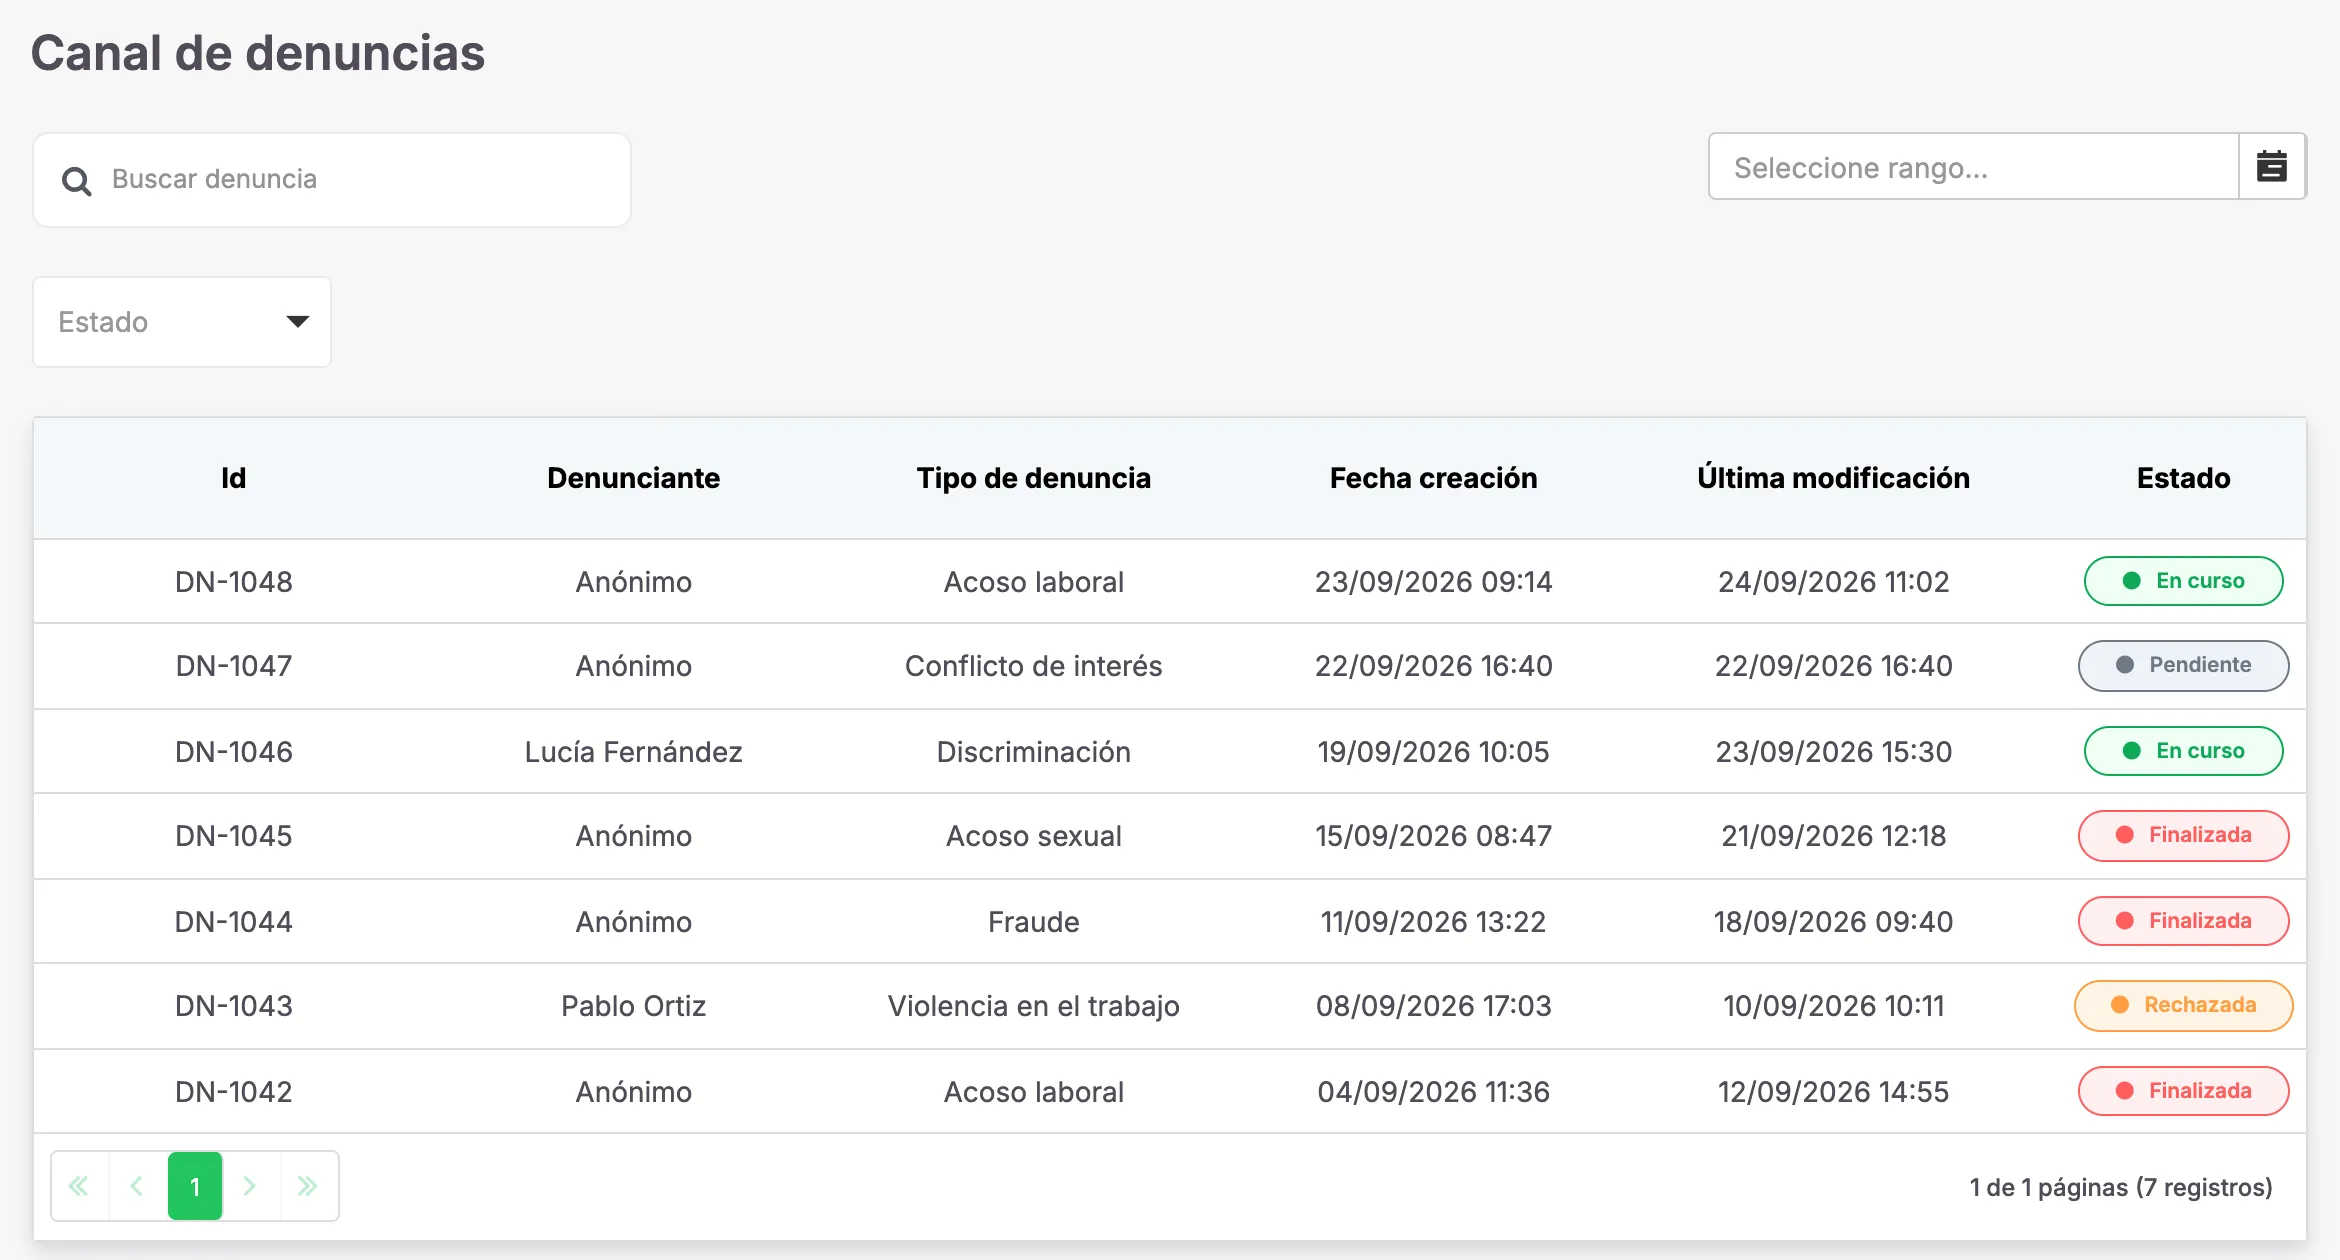2340x1260 pixels.
Task: Click the En curso badge for DN-1048
Action: click(2184, 581)
